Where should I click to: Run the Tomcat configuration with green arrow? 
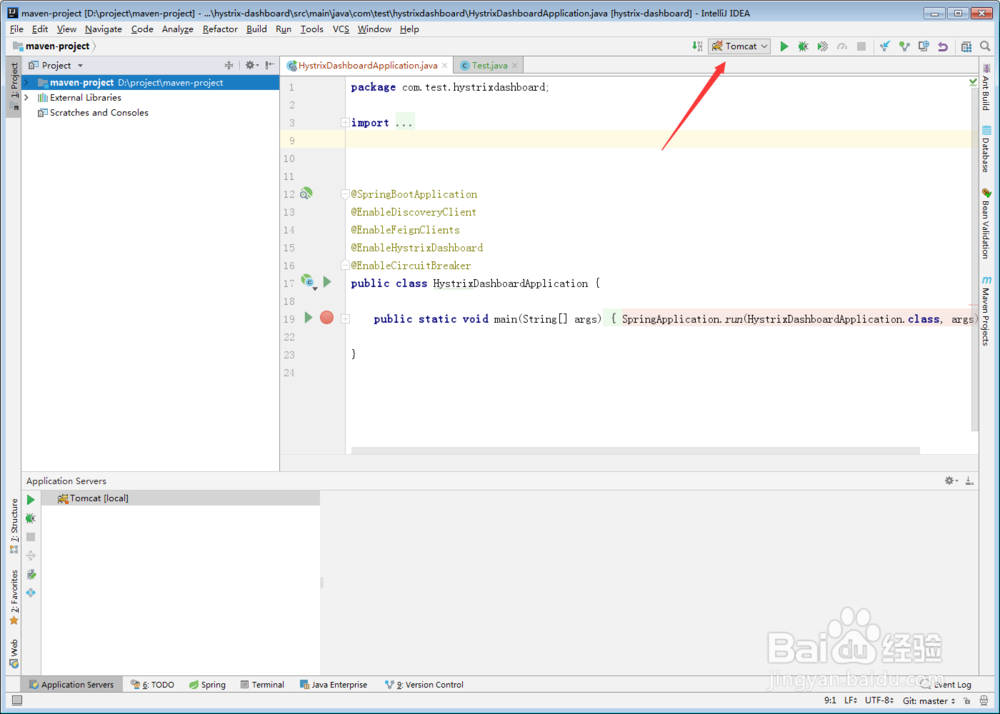tap(784, 46)
